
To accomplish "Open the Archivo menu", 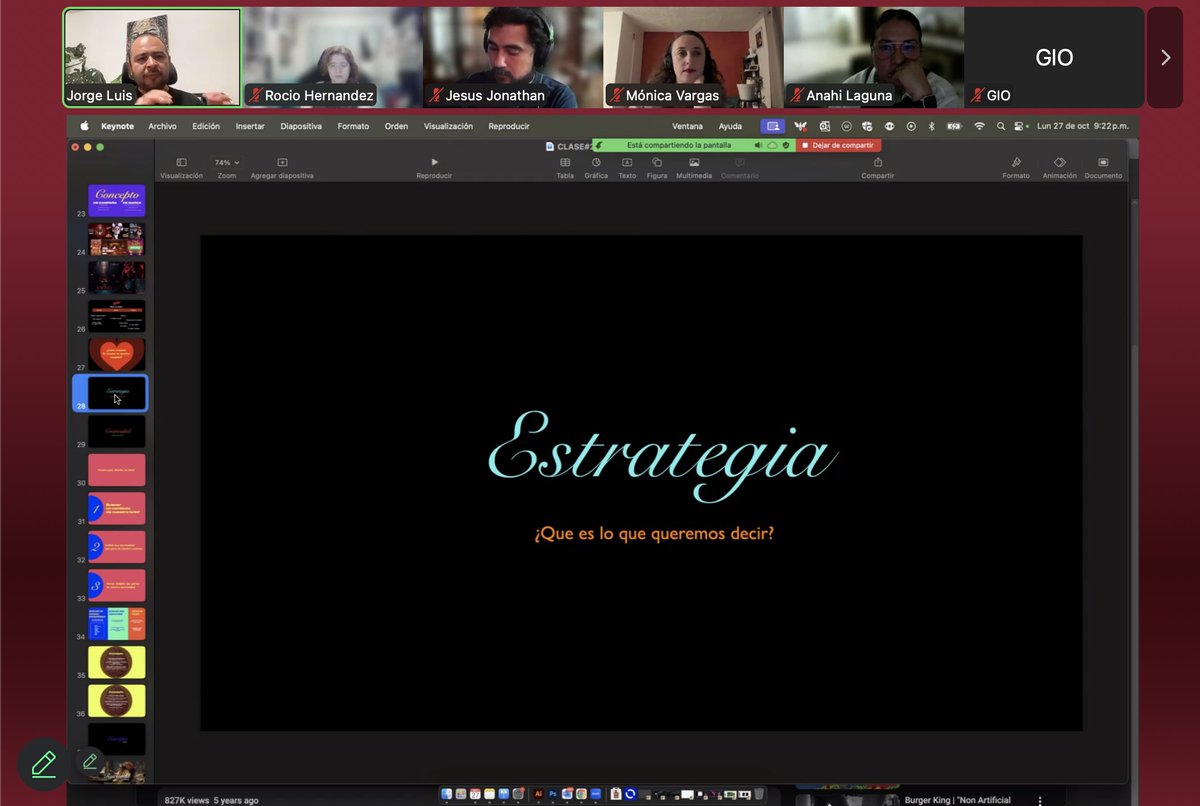I will coord(162,126).
